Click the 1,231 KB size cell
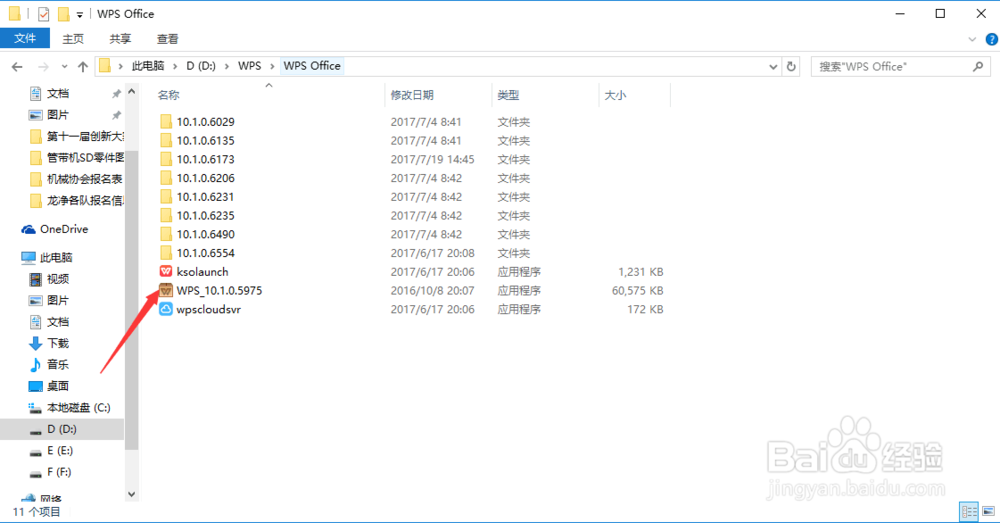This screenshot has height=523, width=1000. [641, 272]
